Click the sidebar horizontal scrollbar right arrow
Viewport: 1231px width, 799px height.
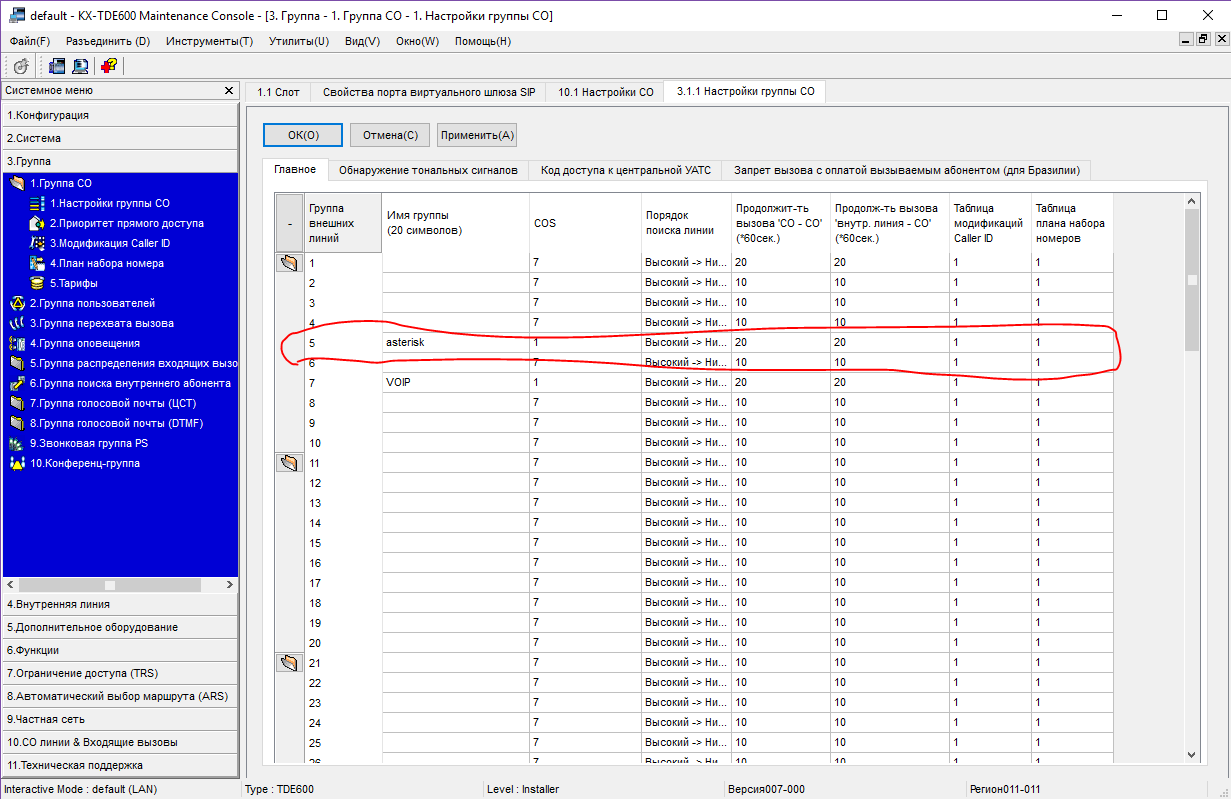pos(230,584)
